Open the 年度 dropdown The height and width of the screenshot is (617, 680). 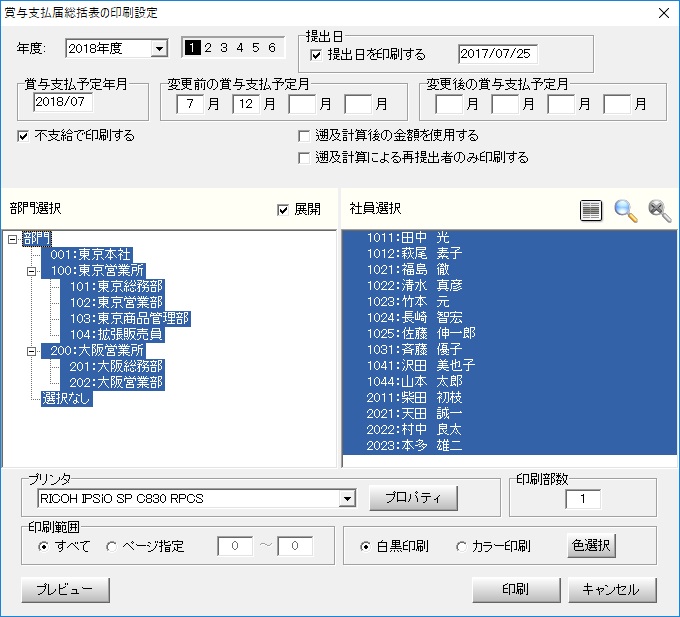[x=159, y=49]
